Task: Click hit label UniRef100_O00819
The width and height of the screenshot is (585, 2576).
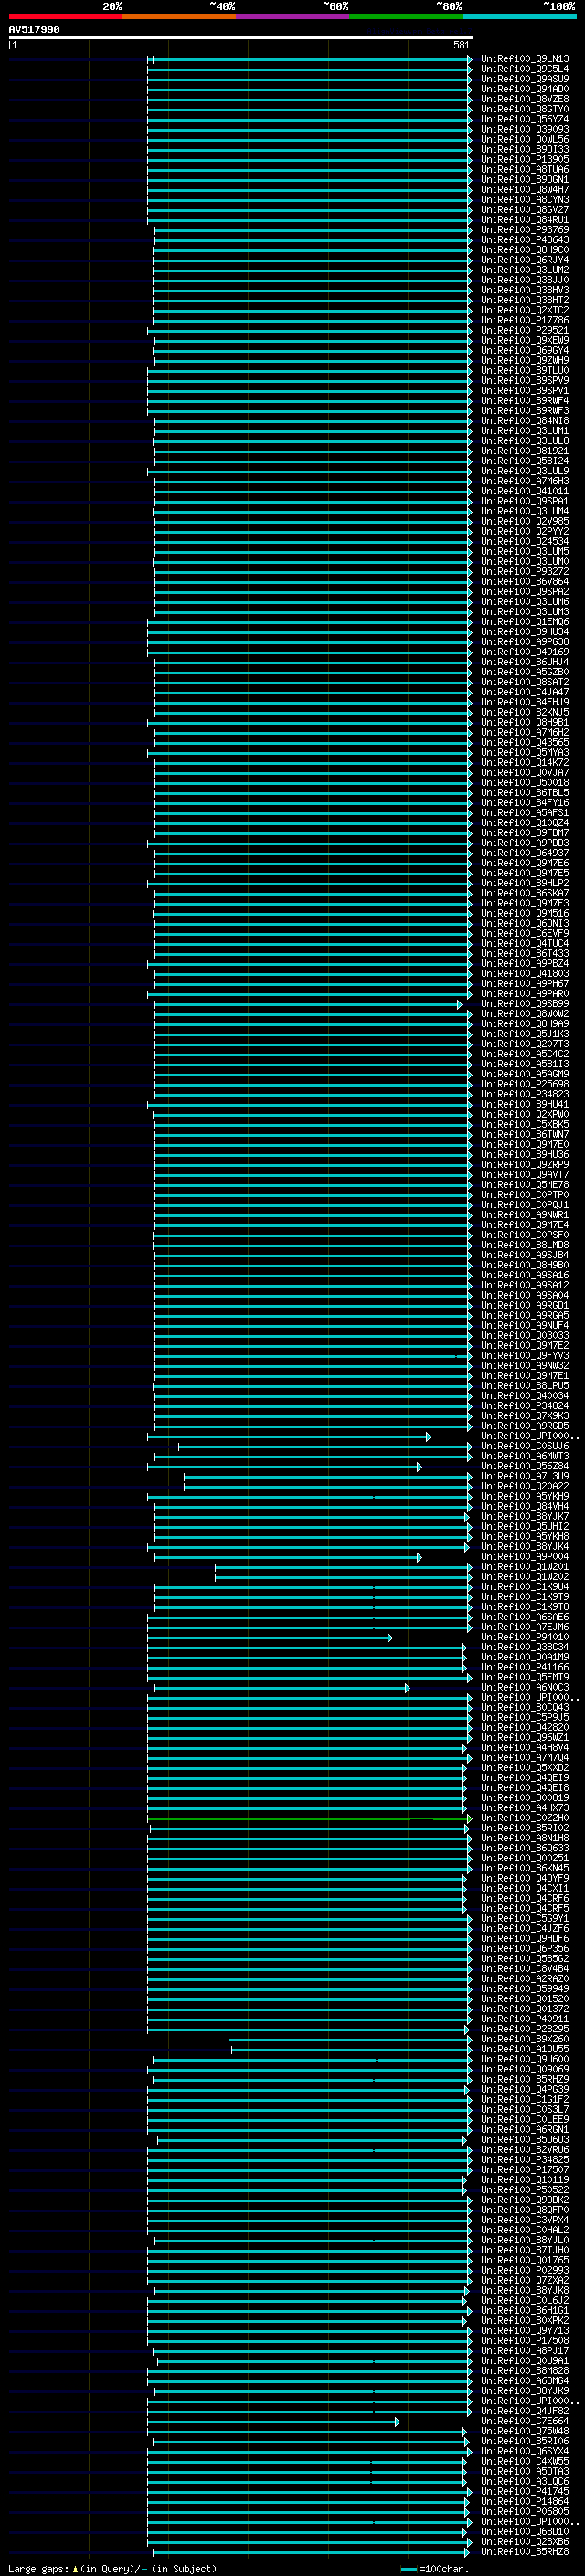Action: (x=525, y=1798)
